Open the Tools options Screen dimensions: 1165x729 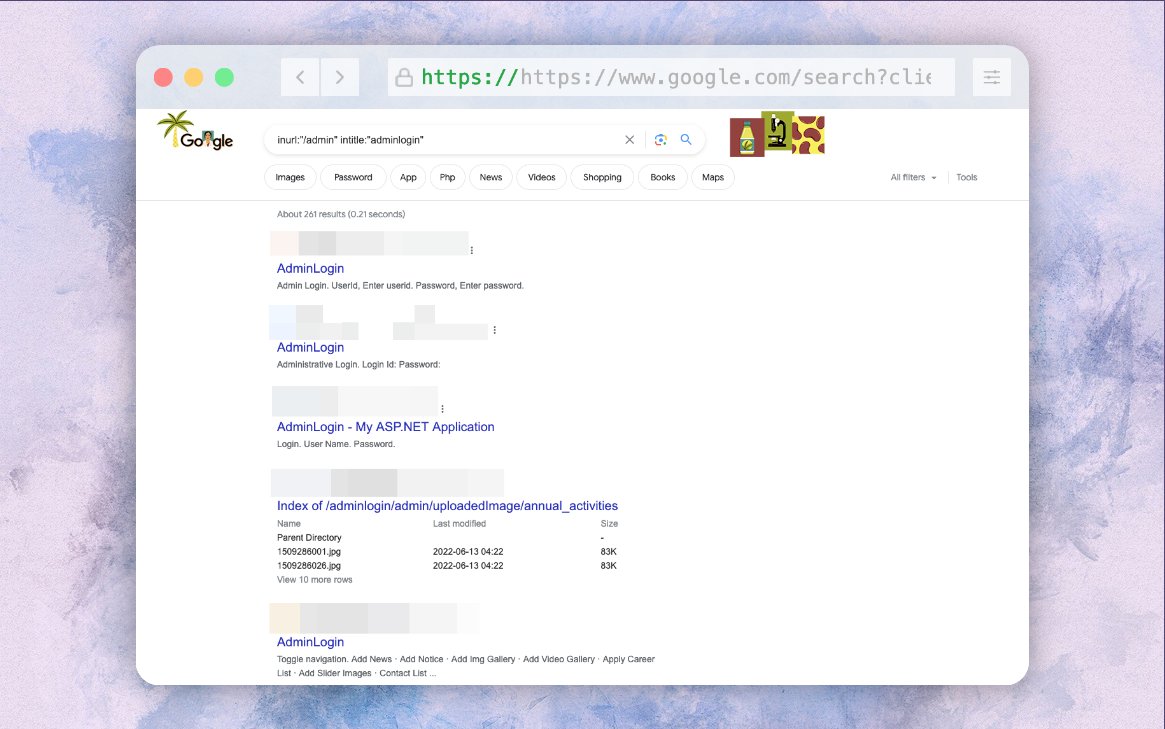967,178
